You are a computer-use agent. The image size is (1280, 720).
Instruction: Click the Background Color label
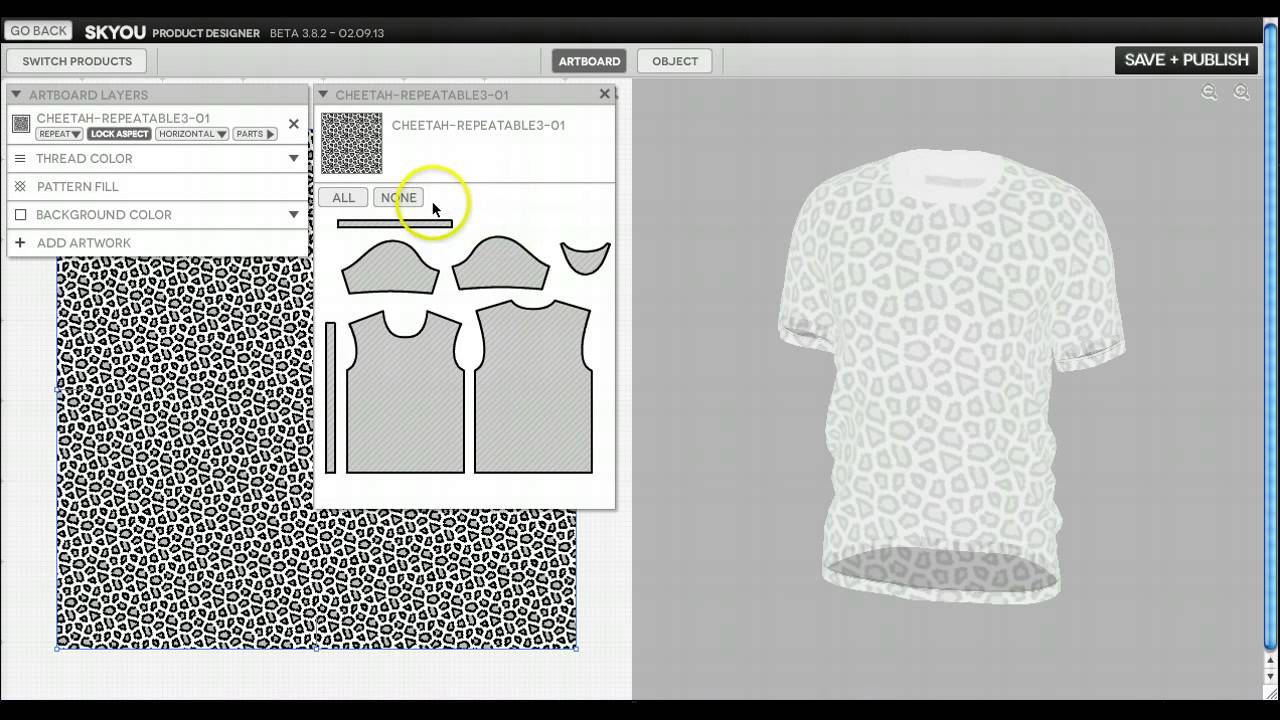coord(104,215)
